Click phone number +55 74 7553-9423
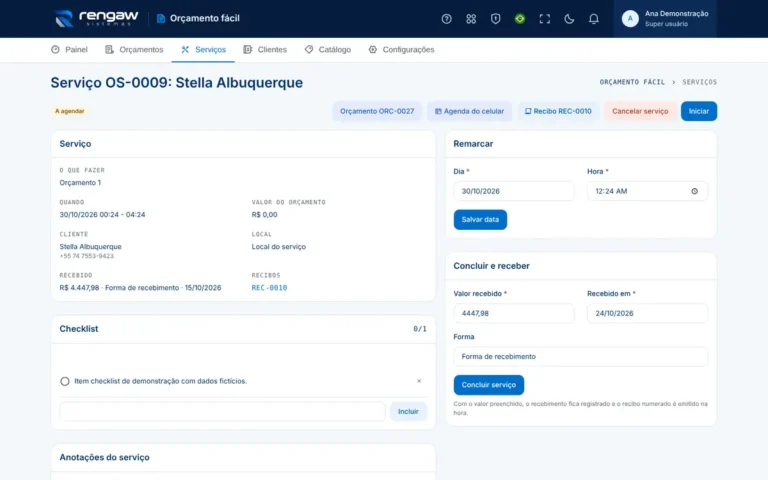The height and width of the screenshot is (480, 768). pos(87,256)
